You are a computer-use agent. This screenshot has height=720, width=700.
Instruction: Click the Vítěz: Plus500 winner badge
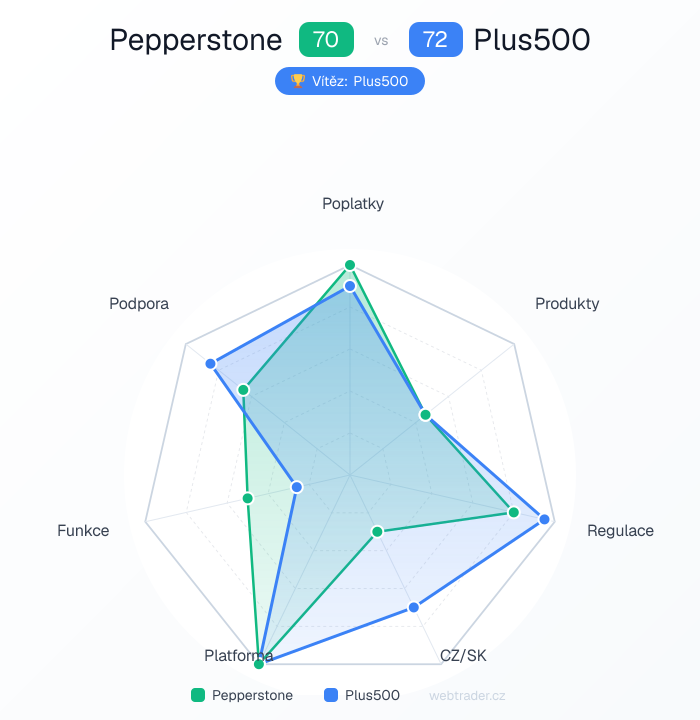tap(350, 81)
